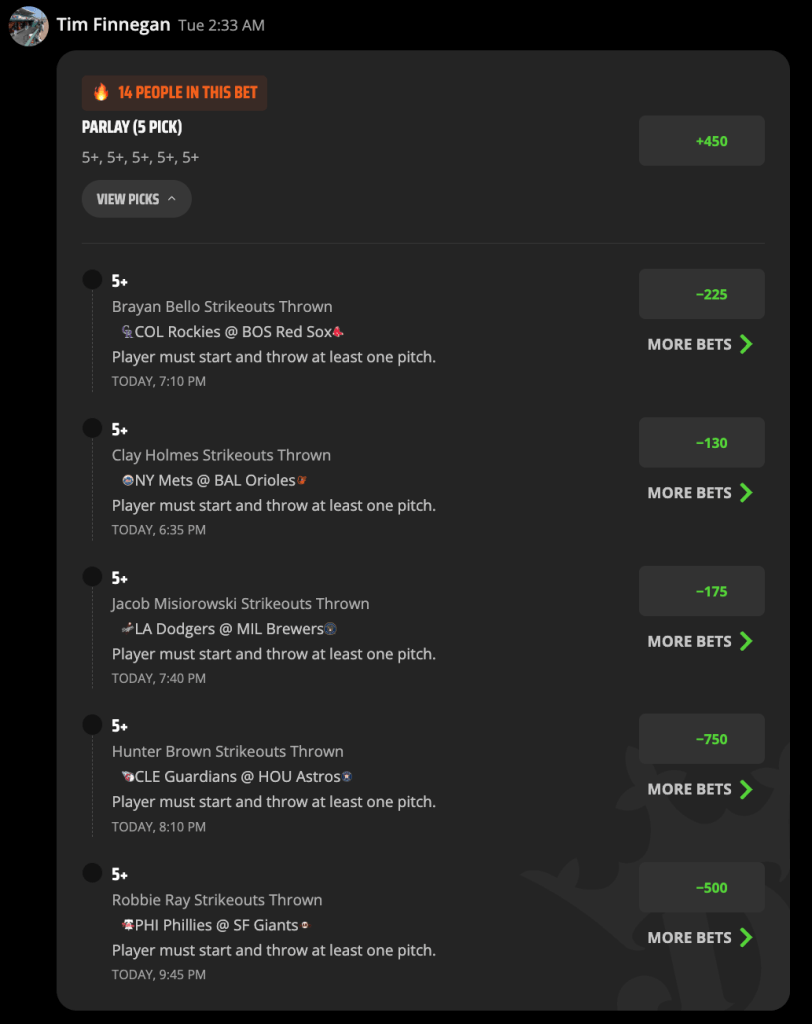Click the -225 odds for Brayan Bello
This screenshot has height=1024, width=812.
702,294
